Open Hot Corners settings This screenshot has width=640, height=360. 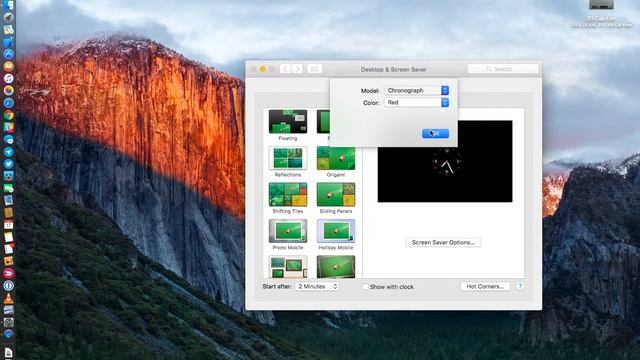click(x=485, y=287)
